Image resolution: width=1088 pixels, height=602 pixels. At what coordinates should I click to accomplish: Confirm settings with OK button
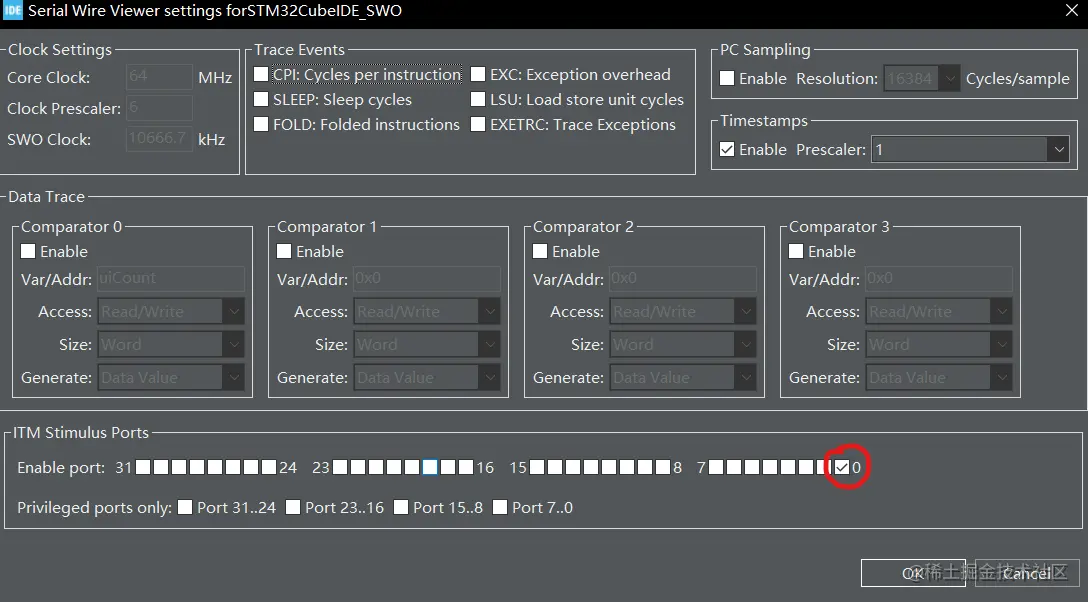pos(913,573)
